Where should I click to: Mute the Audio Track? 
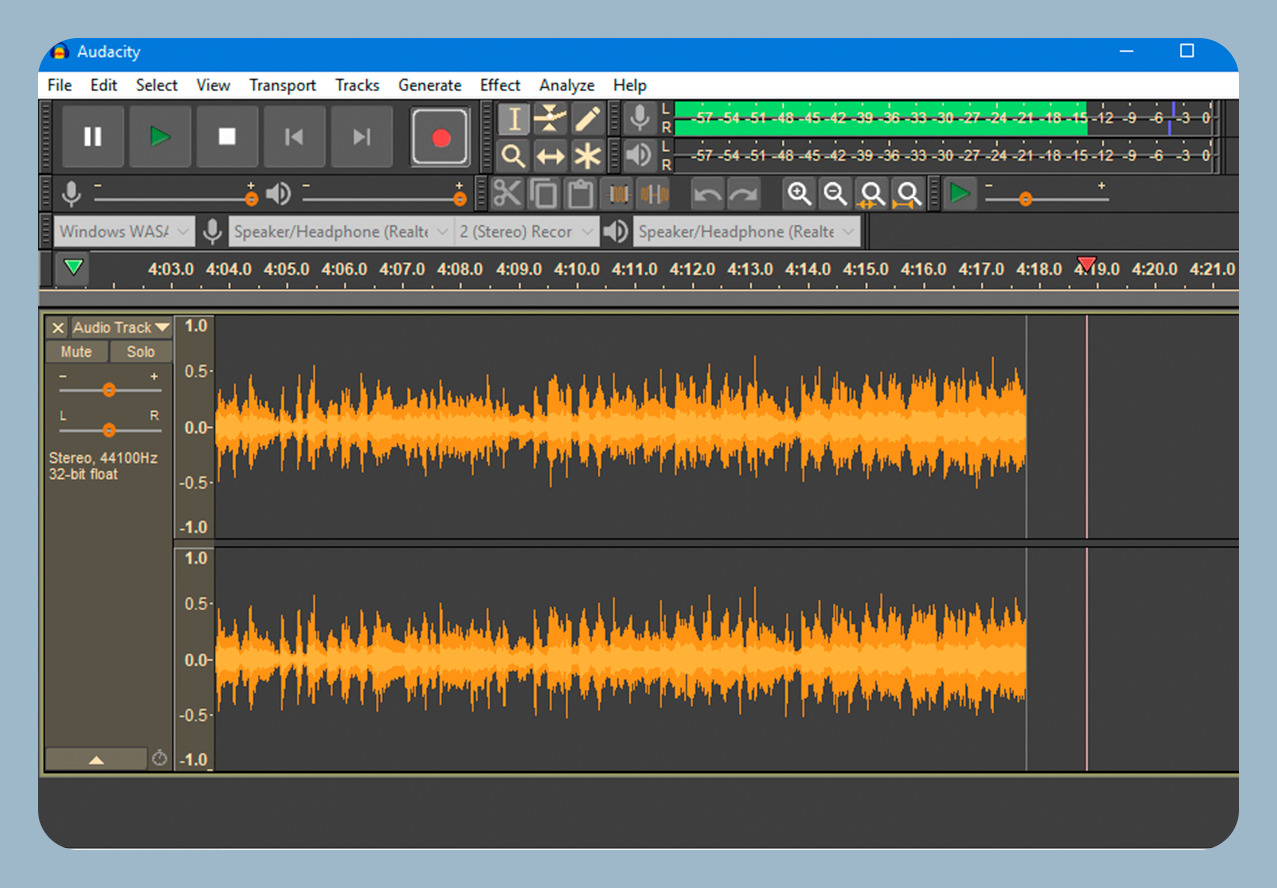76,352
